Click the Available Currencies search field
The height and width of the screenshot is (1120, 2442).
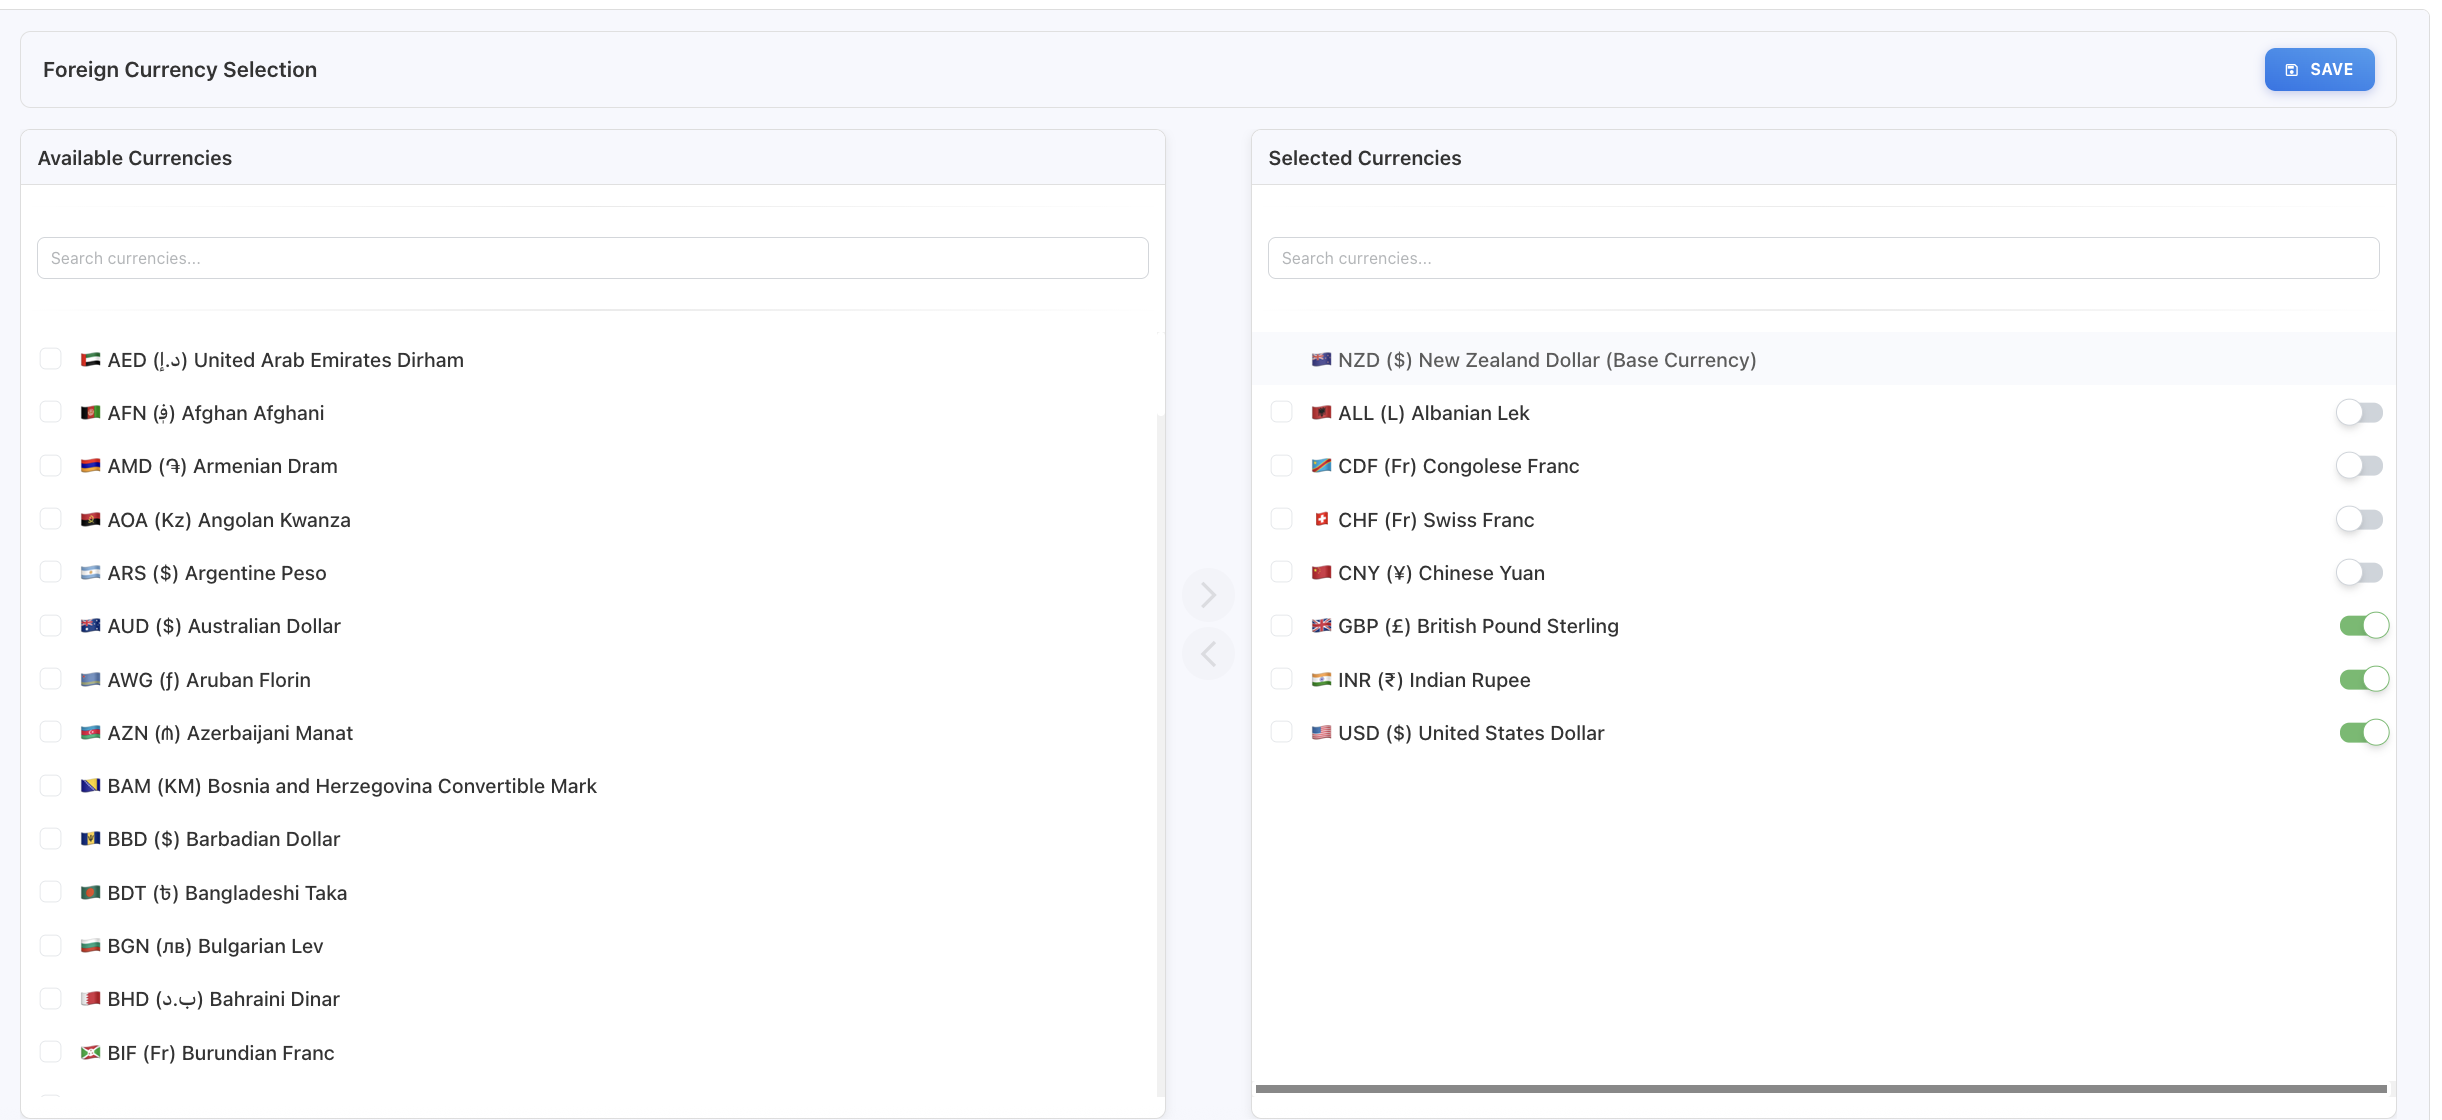coord(592,258)
